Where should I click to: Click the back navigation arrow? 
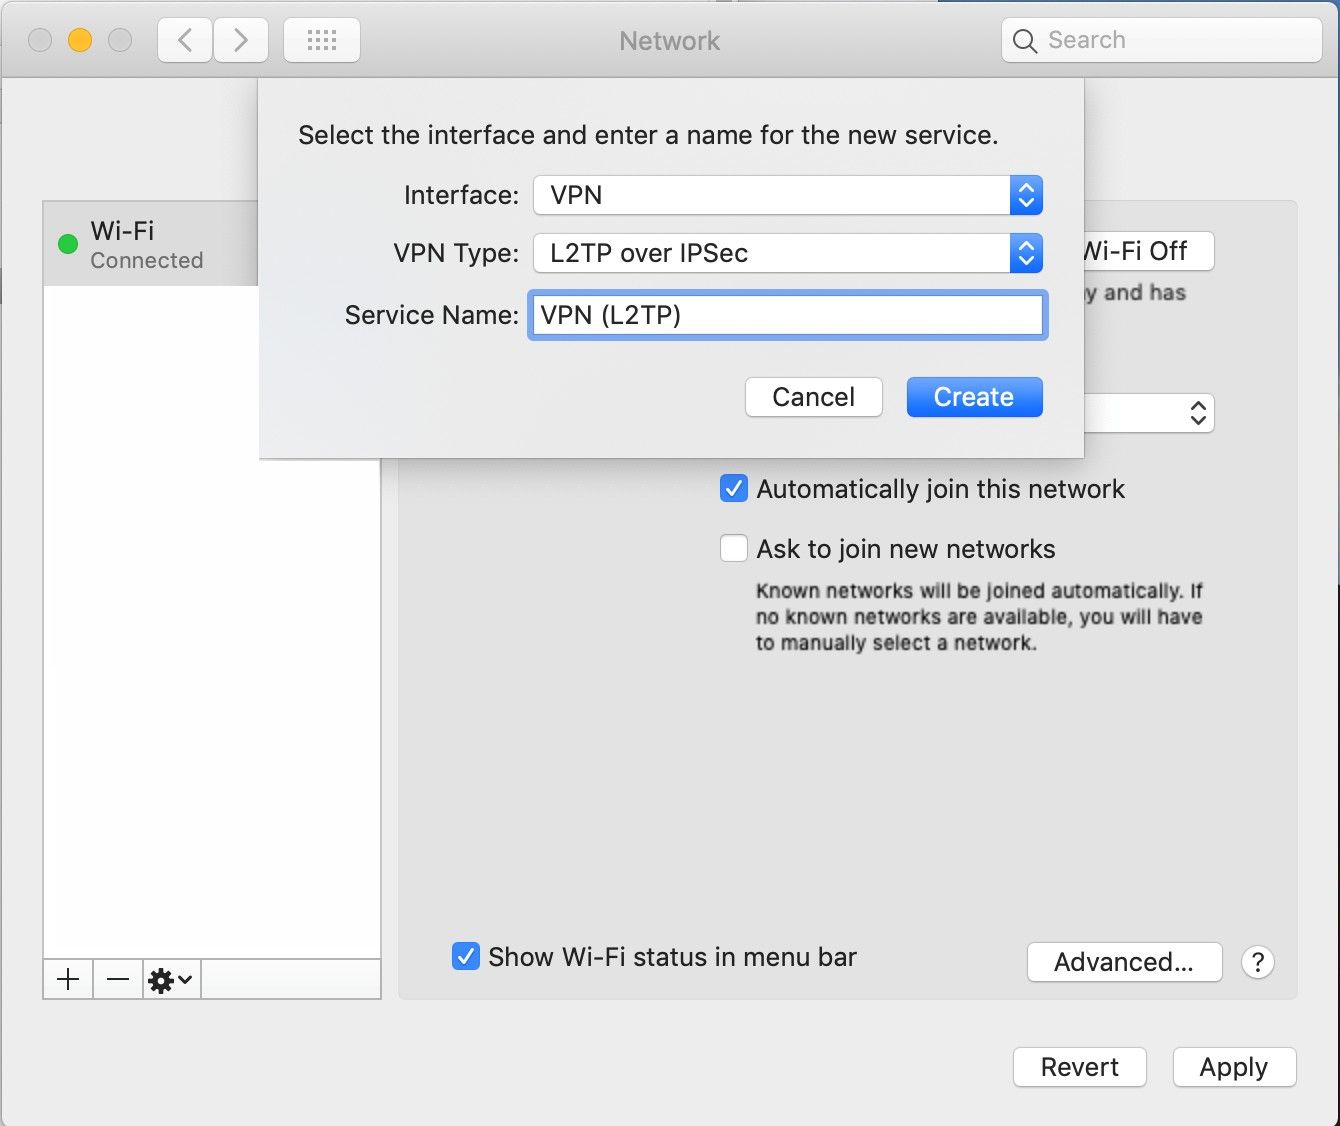coord(185,40)
